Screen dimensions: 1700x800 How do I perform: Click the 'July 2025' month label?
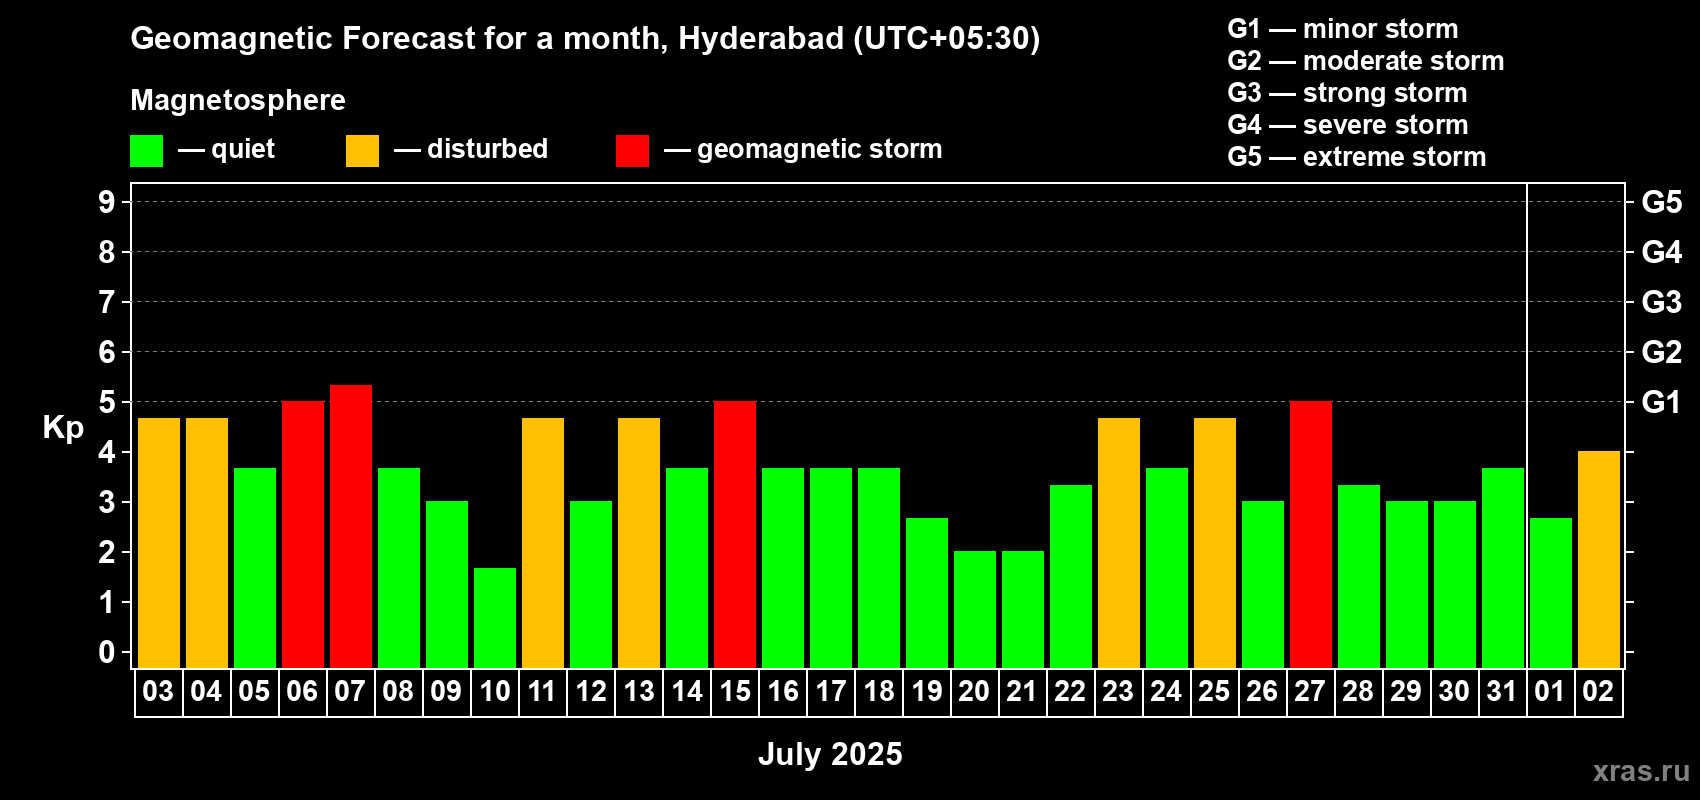point(830,754)
